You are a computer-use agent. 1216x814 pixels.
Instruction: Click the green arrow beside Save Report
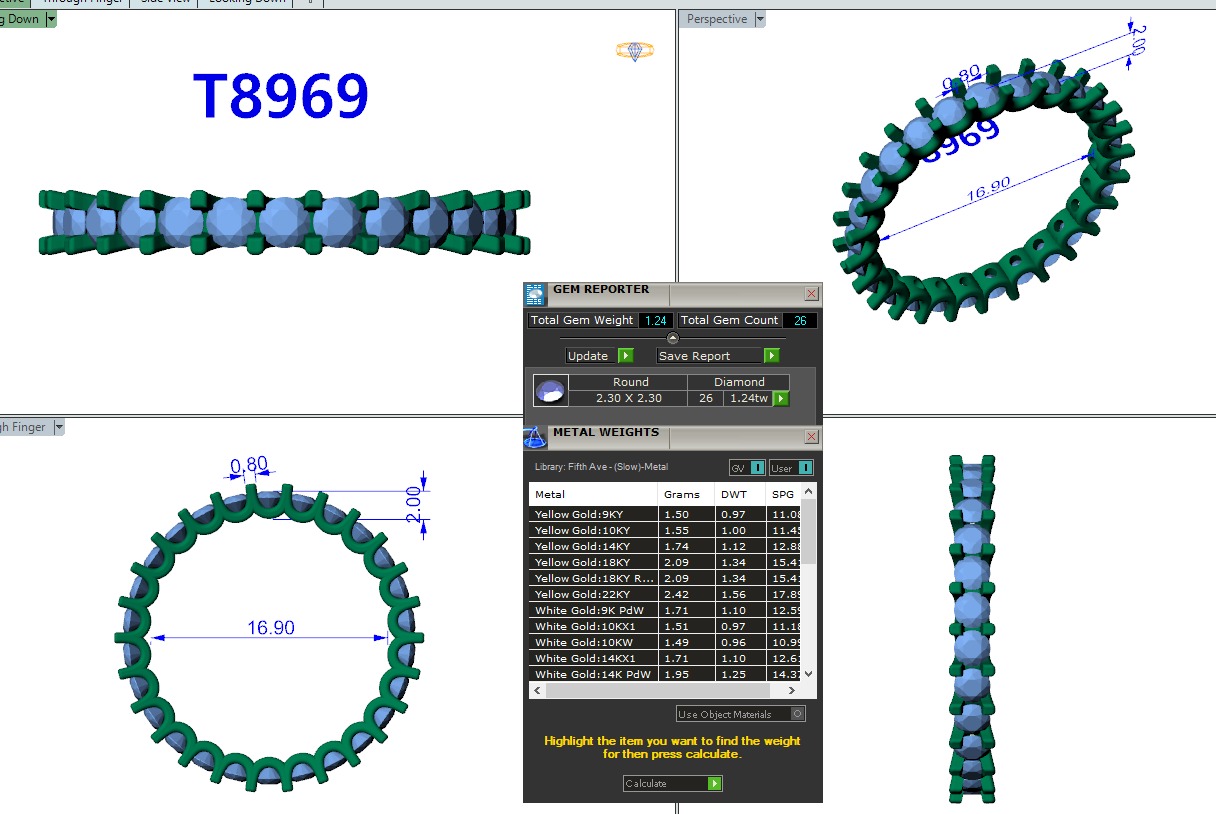771,356
